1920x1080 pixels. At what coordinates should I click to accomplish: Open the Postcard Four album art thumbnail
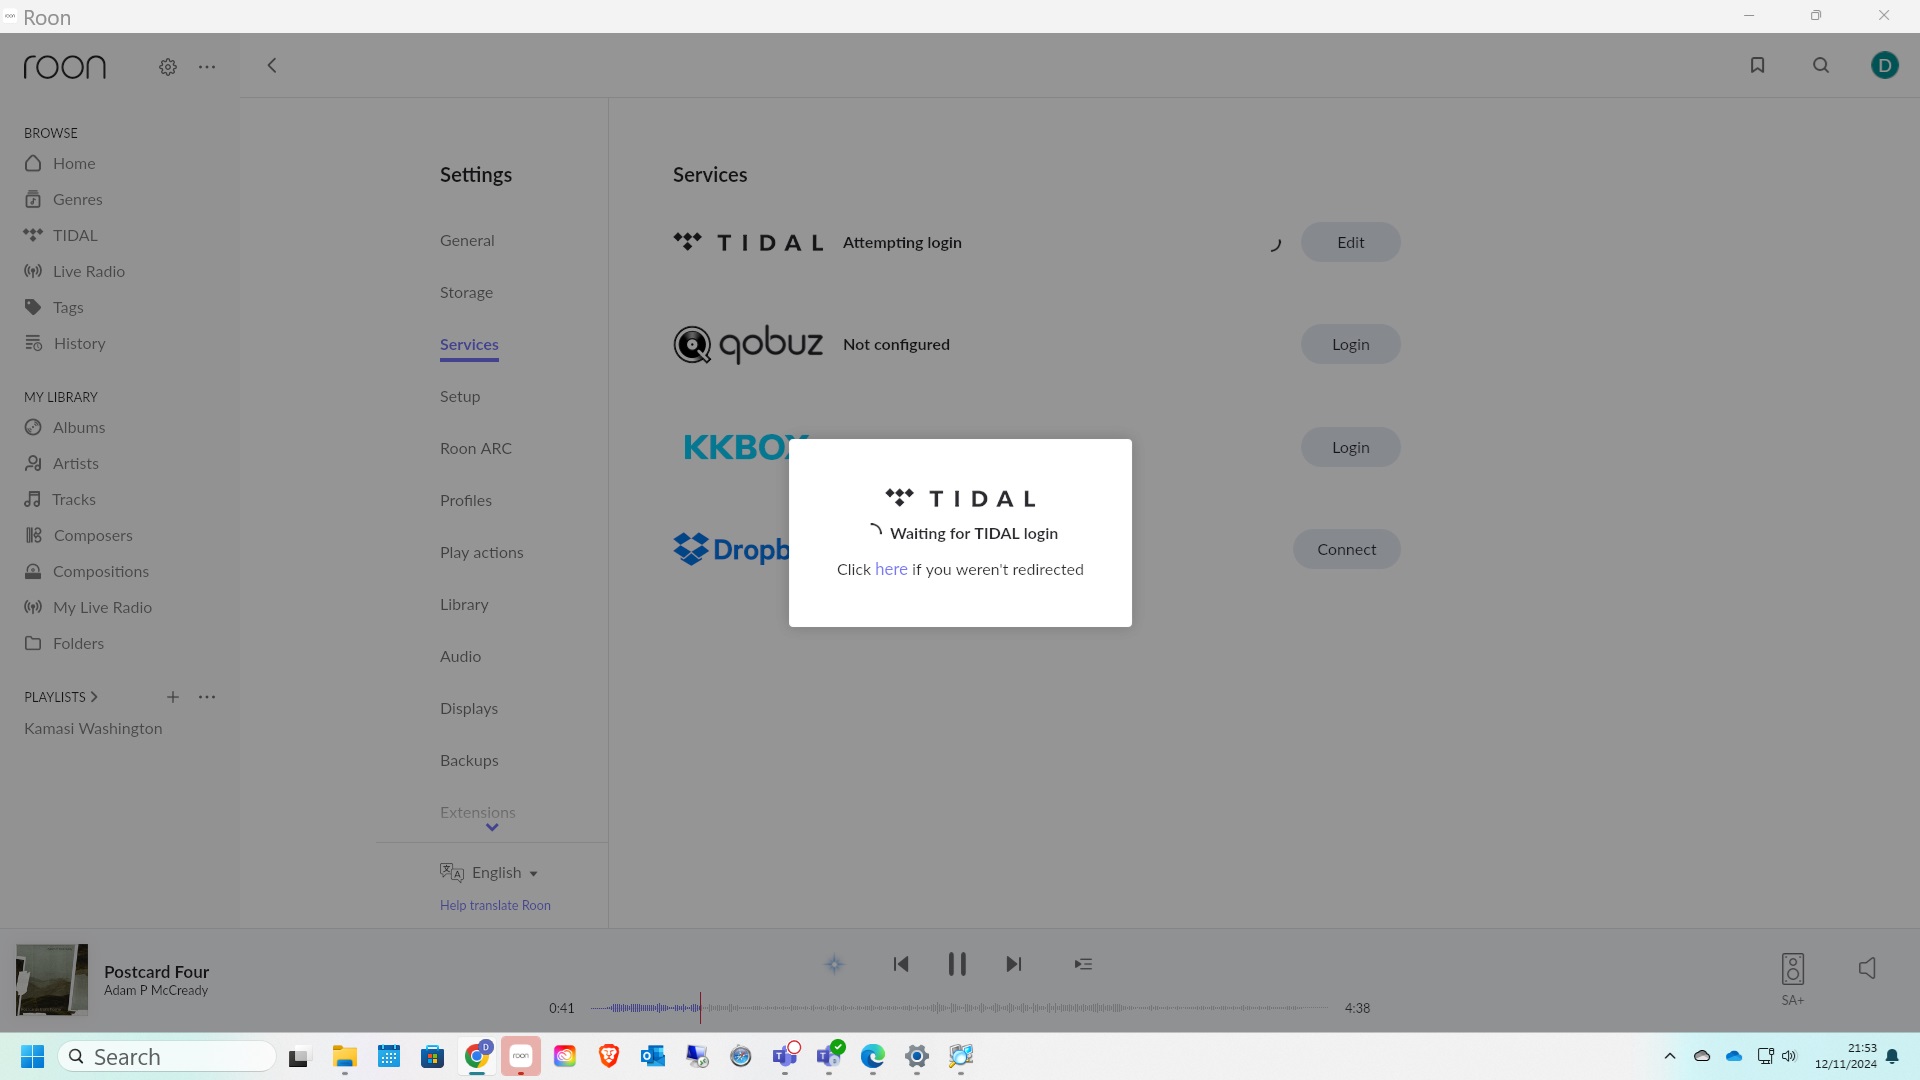click(52, 980)
